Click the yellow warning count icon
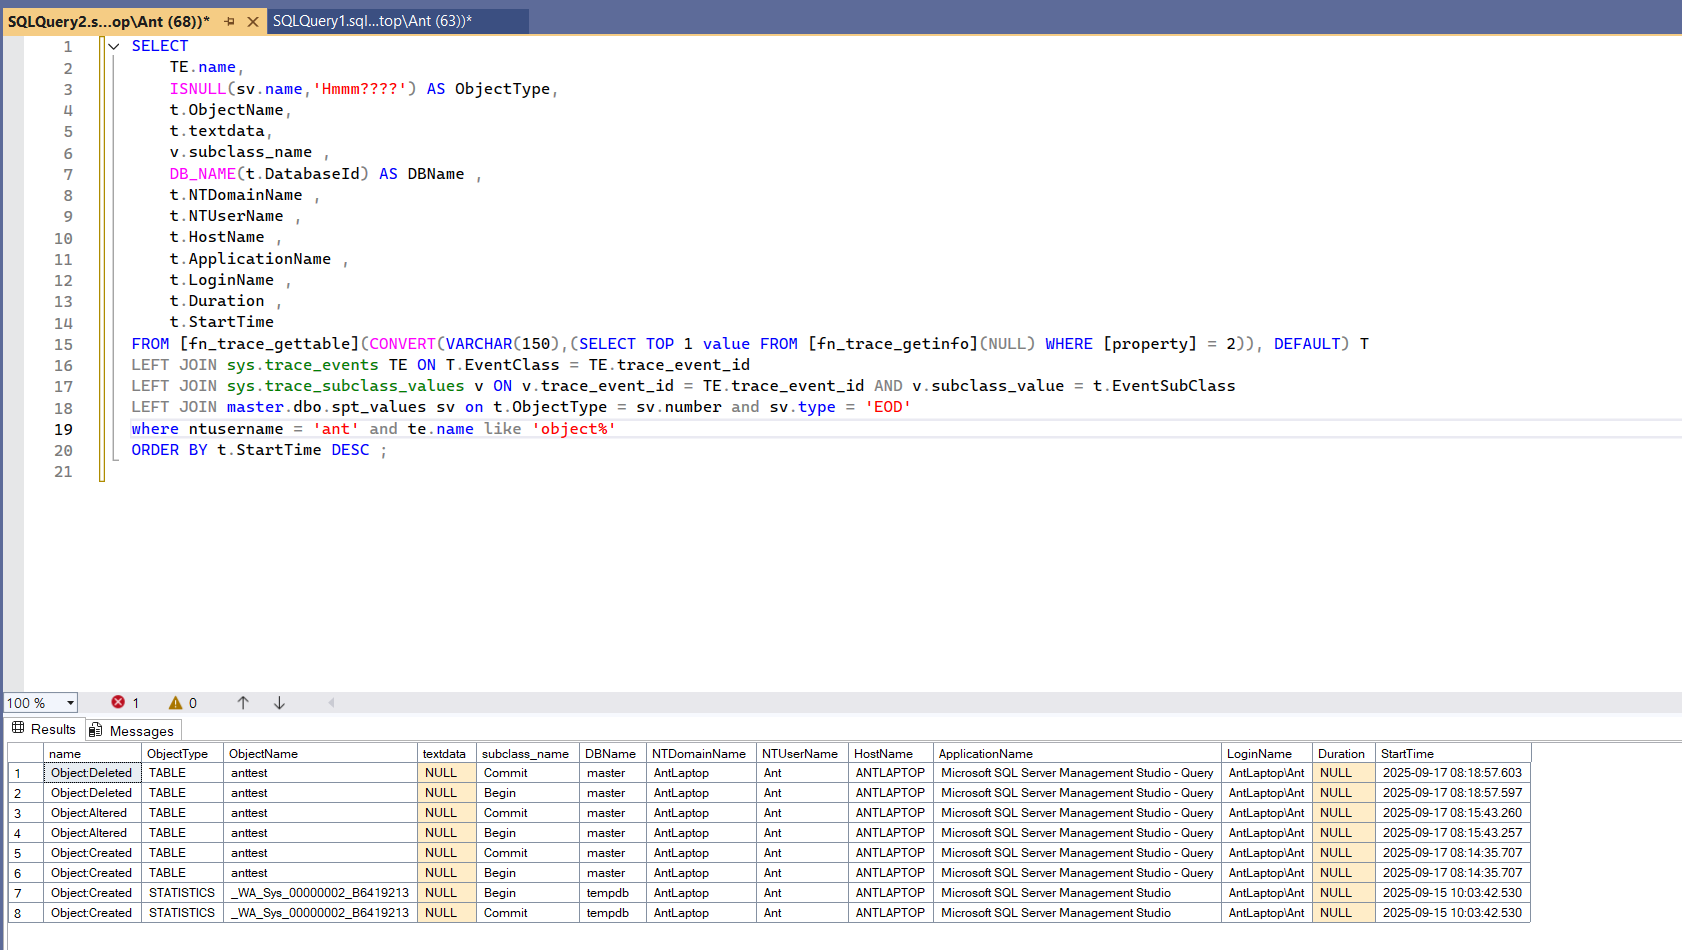This screenshot has height=950, width=1682. 176,703
